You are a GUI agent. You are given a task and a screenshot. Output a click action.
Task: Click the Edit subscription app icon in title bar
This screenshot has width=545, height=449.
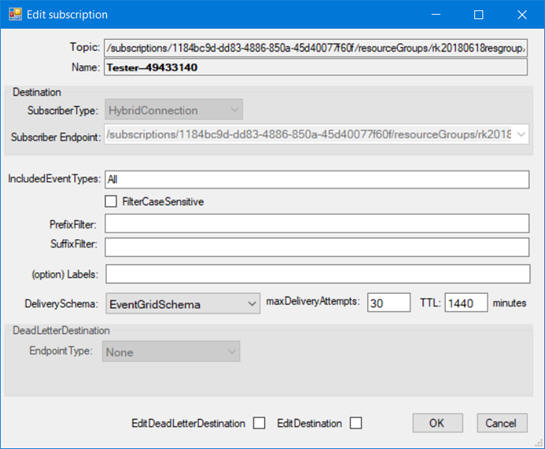point(15,14)
